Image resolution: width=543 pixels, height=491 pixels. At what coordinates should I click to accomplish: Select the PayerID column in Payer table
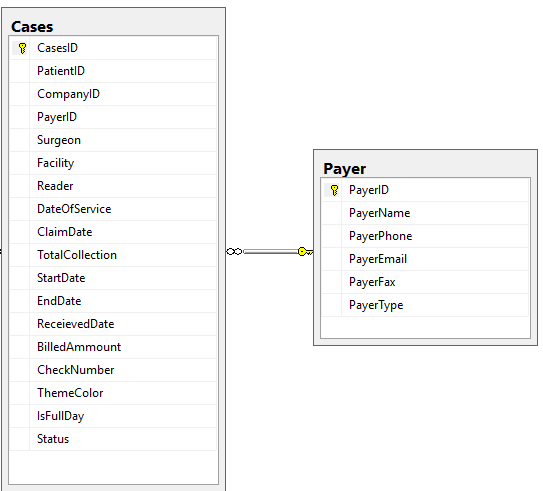tap(425, 190)
